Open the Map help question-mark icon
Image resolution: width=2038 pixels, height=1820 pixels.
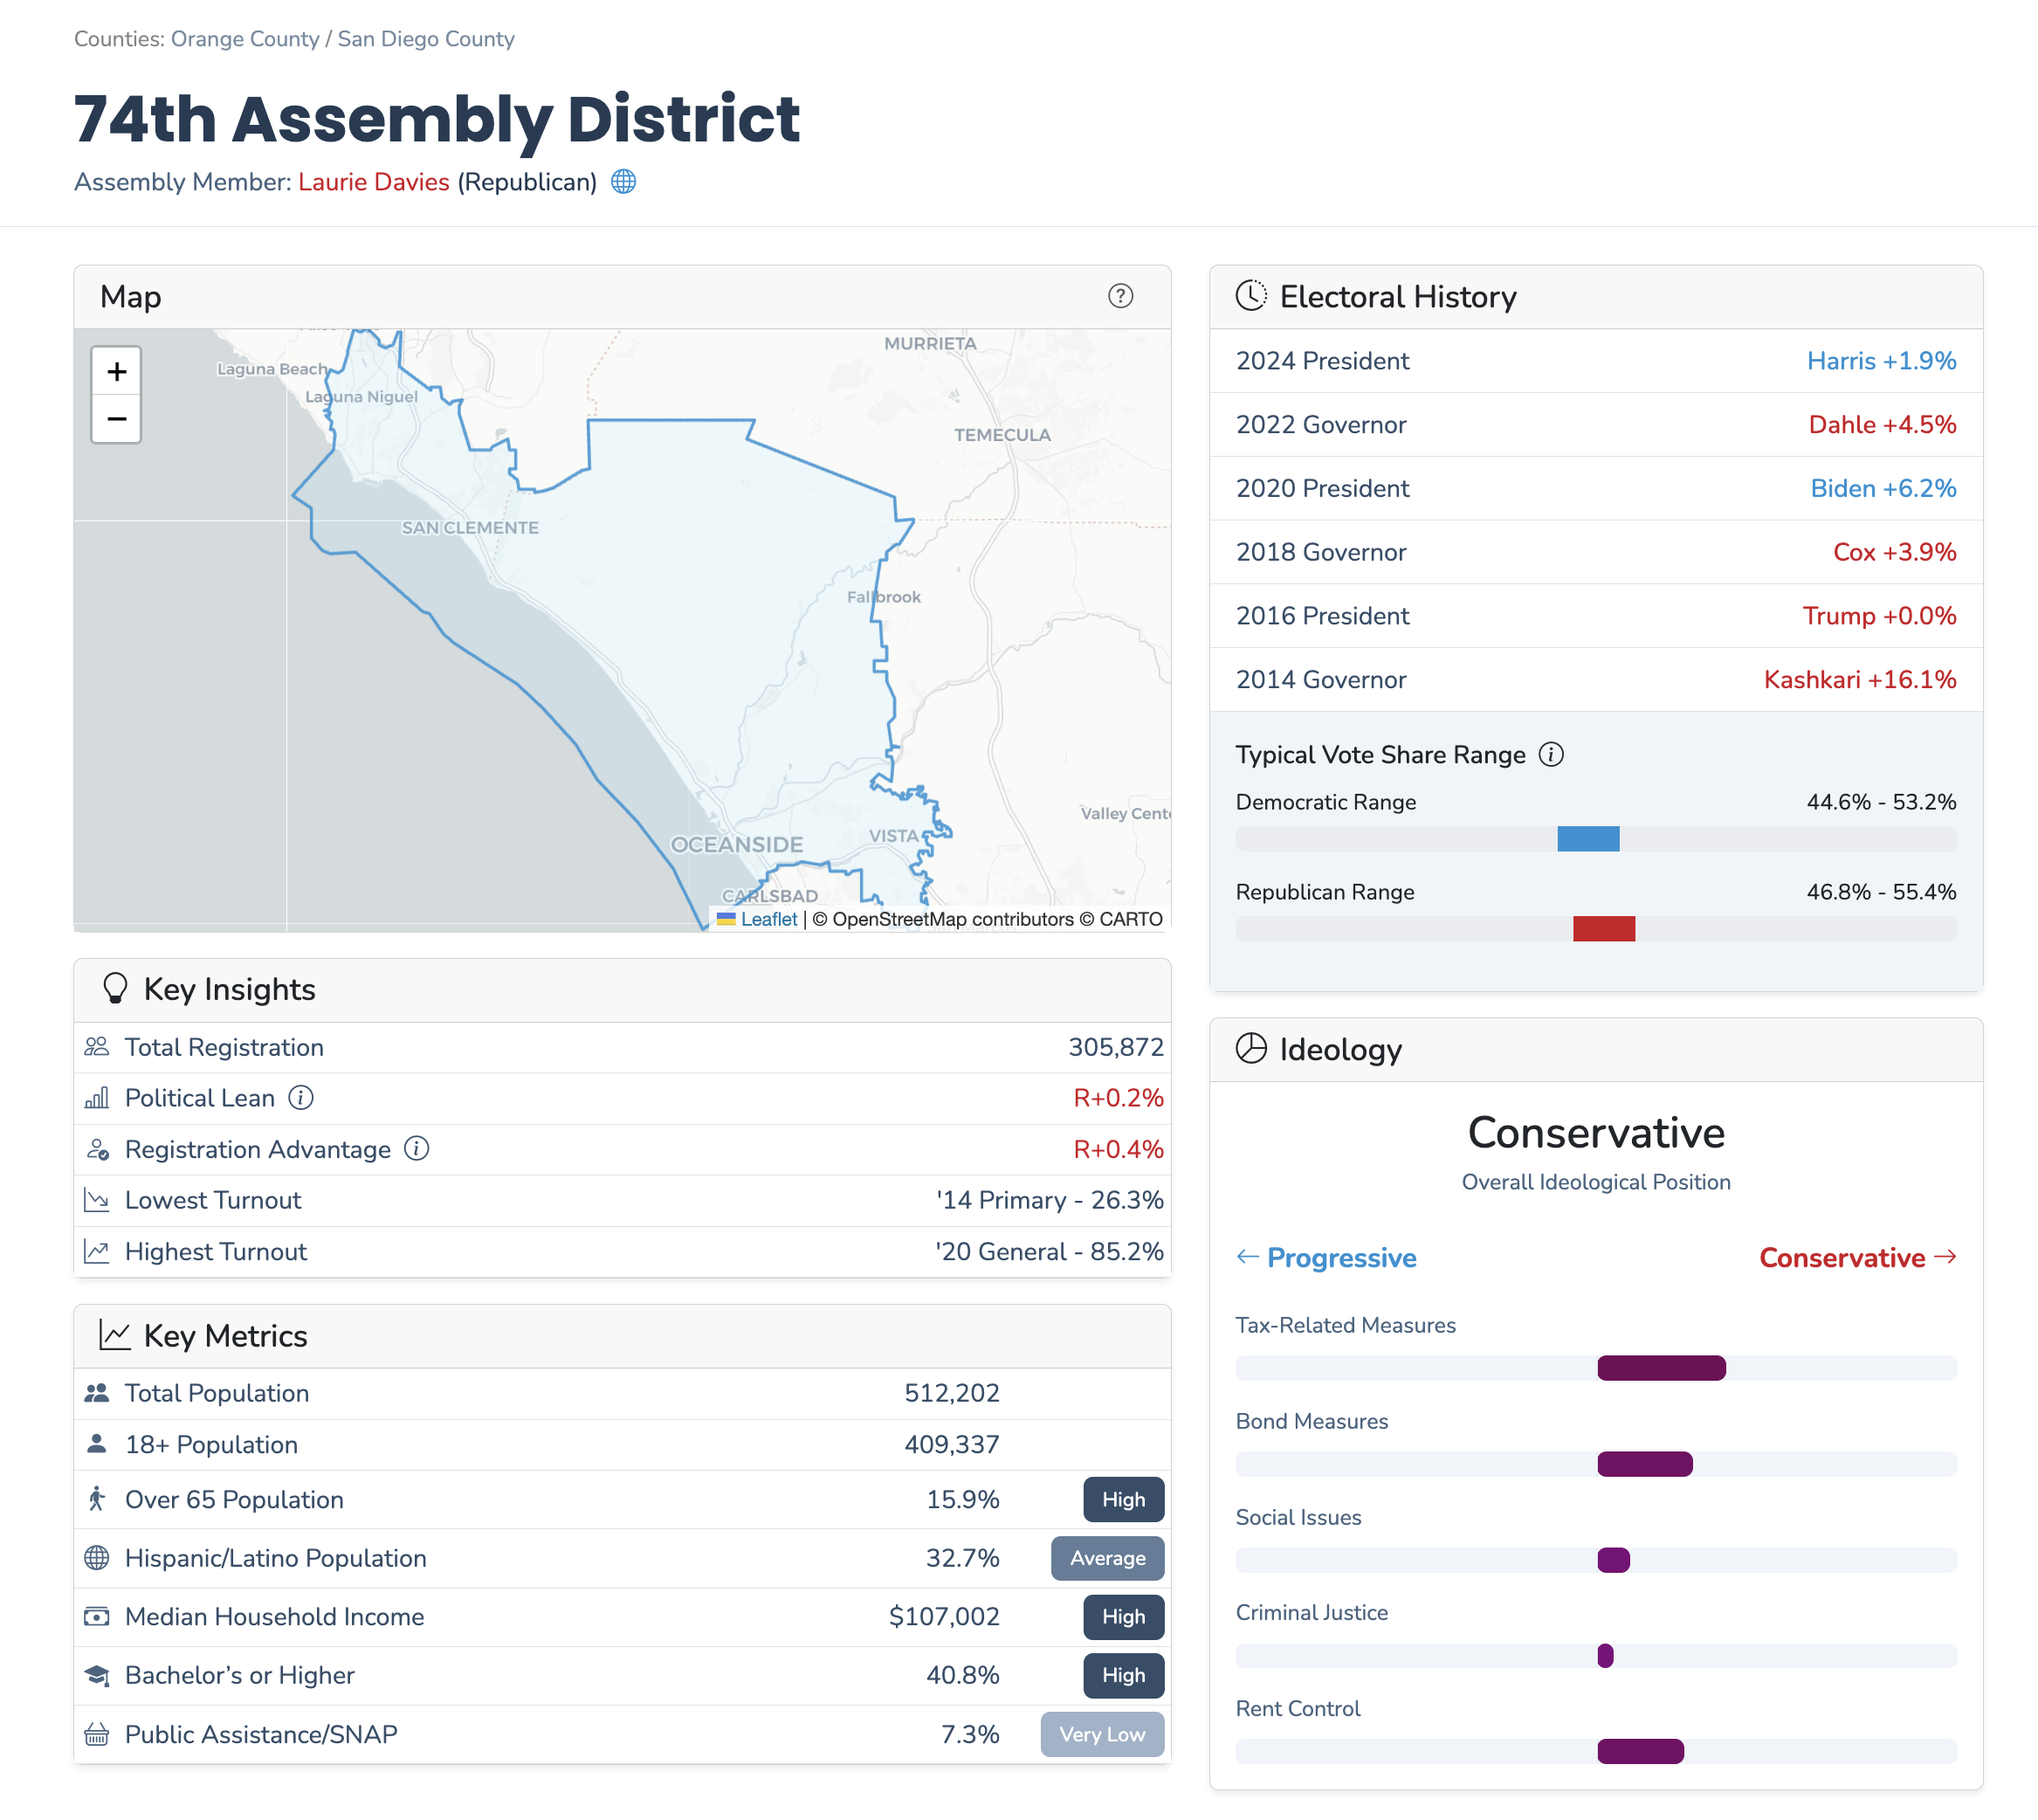1120,296
